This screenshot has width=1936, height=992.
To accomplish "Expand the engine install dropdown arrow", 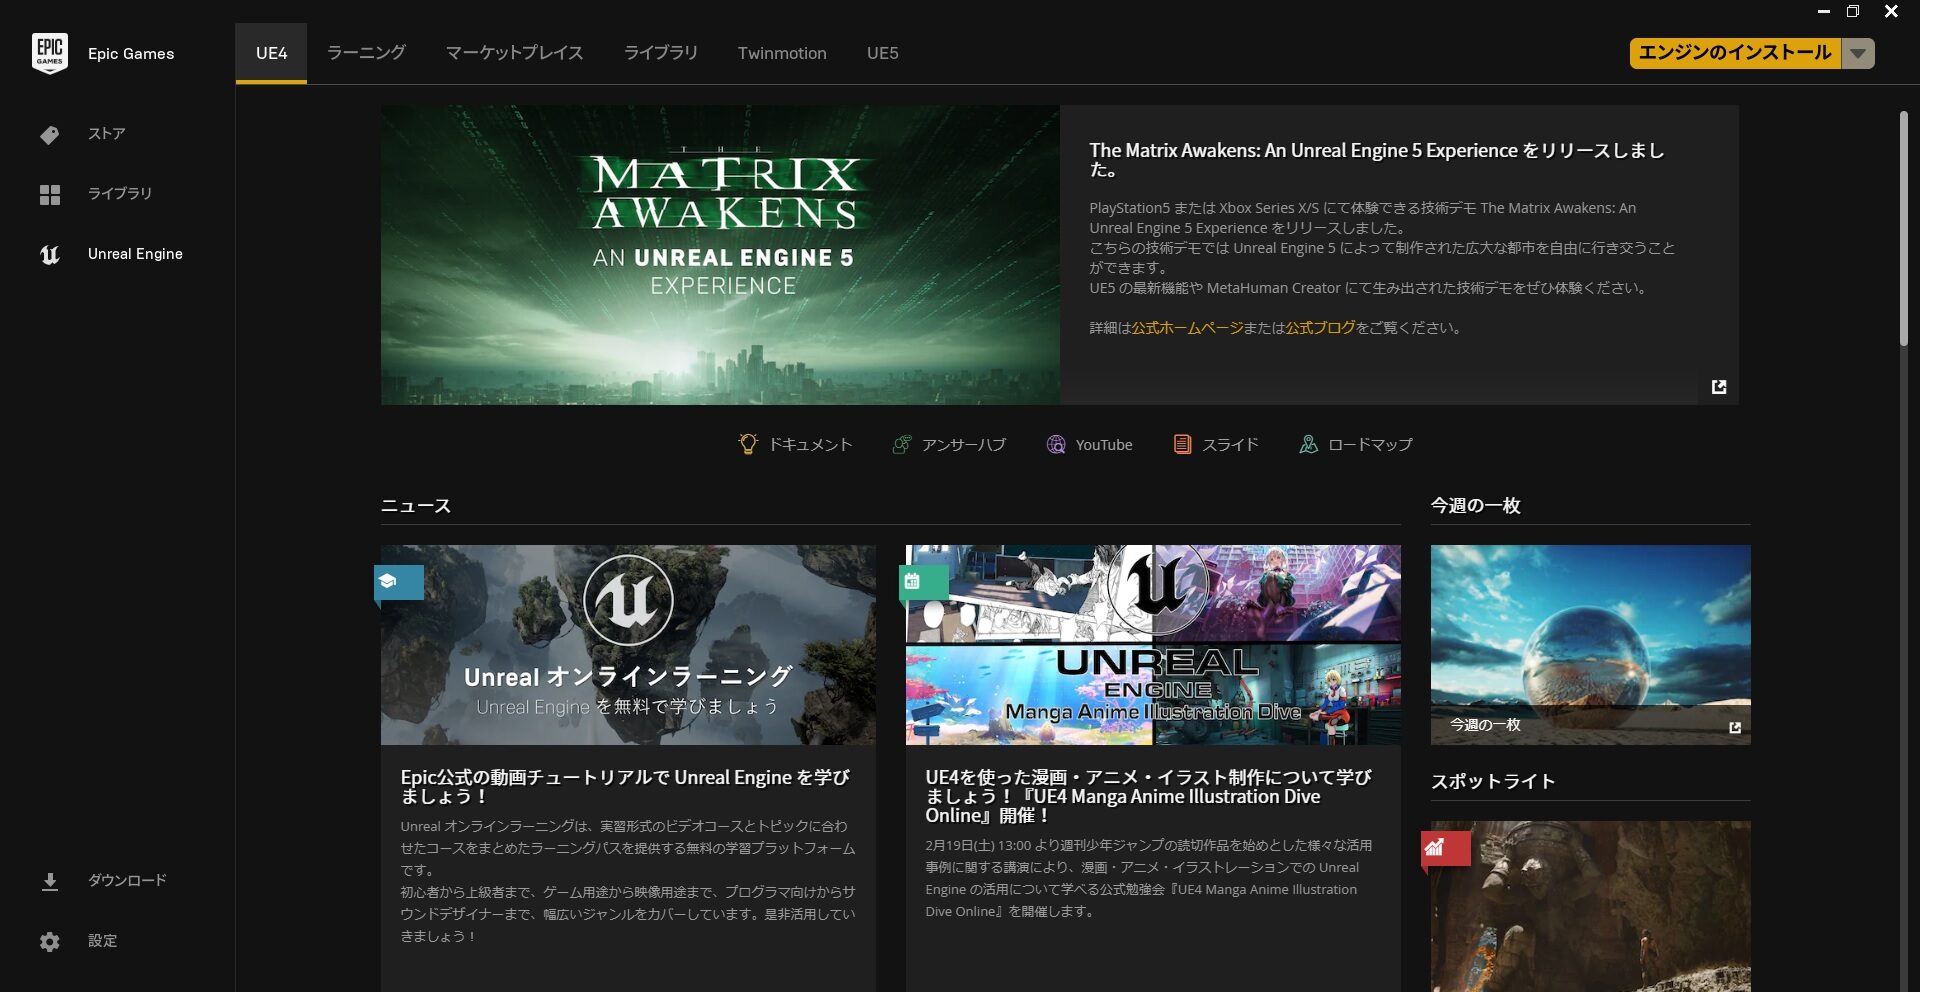I will pyautogui.click(x=1858, y=54).
